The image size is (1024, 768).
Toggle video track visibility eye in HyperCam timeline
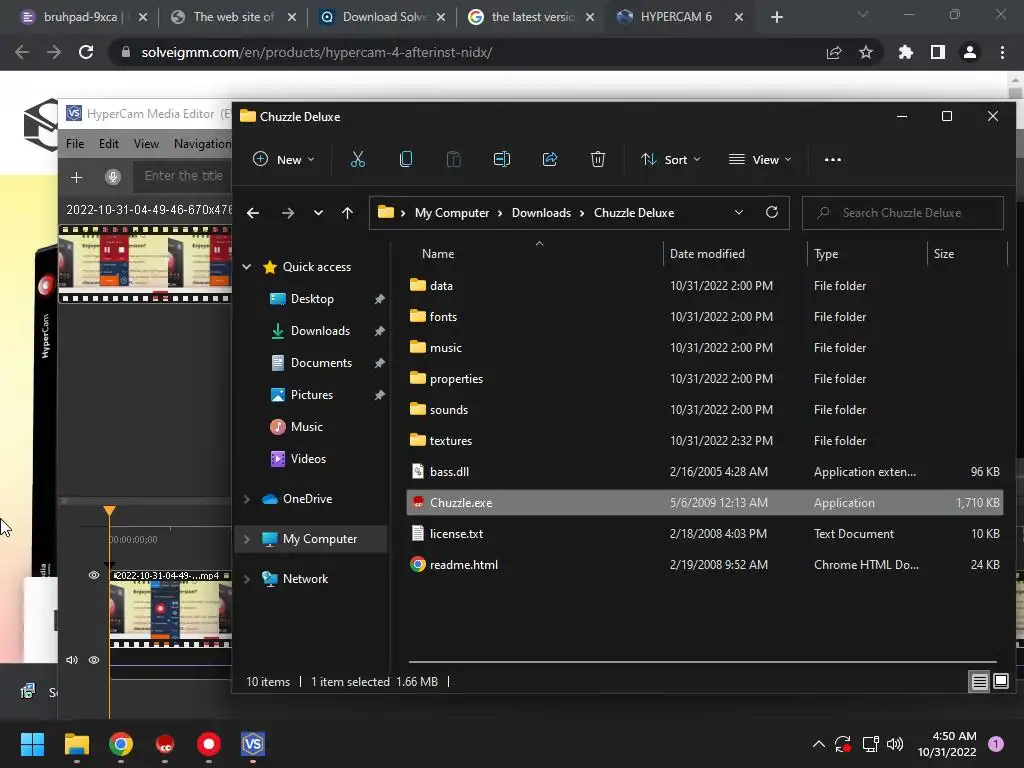coord(94,575)
